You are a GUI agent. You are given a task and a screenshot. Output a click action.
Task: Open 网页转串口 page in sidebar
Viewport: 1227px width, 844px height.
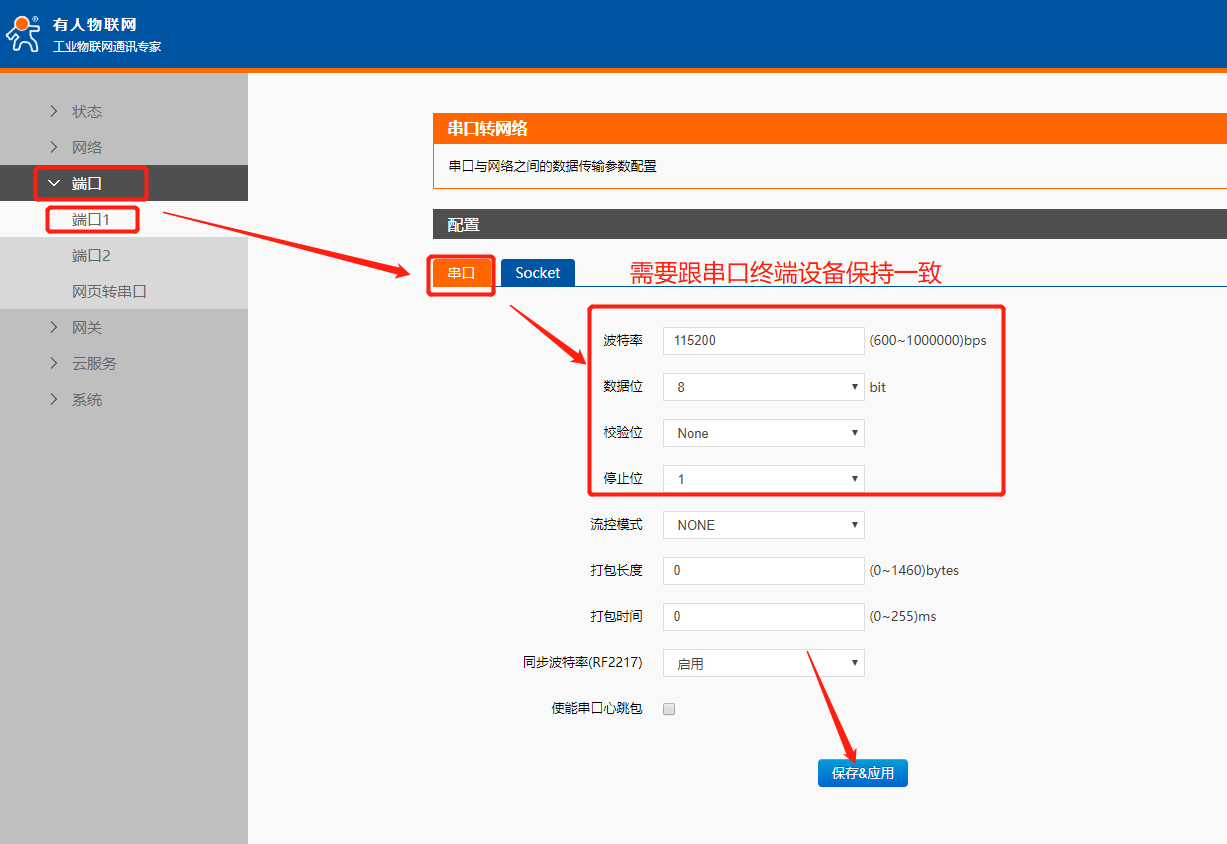[109, 291]
